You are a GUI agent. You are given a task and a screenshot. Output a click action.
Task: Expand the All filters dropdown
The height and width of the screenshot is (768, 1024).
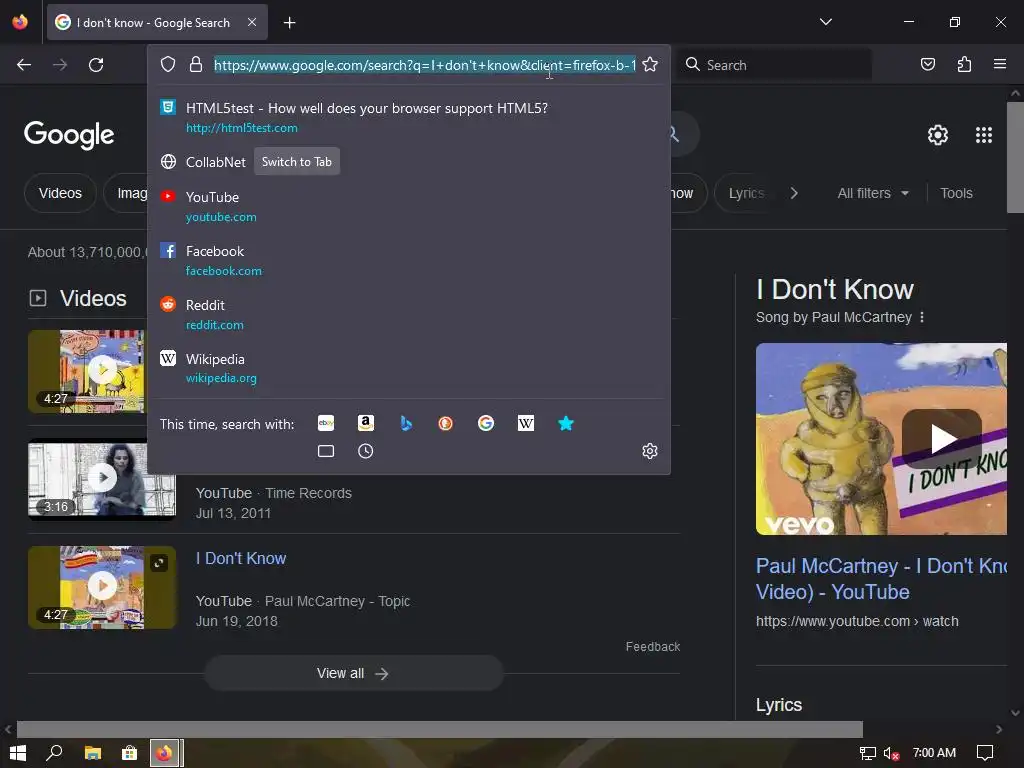click(873, 193)
